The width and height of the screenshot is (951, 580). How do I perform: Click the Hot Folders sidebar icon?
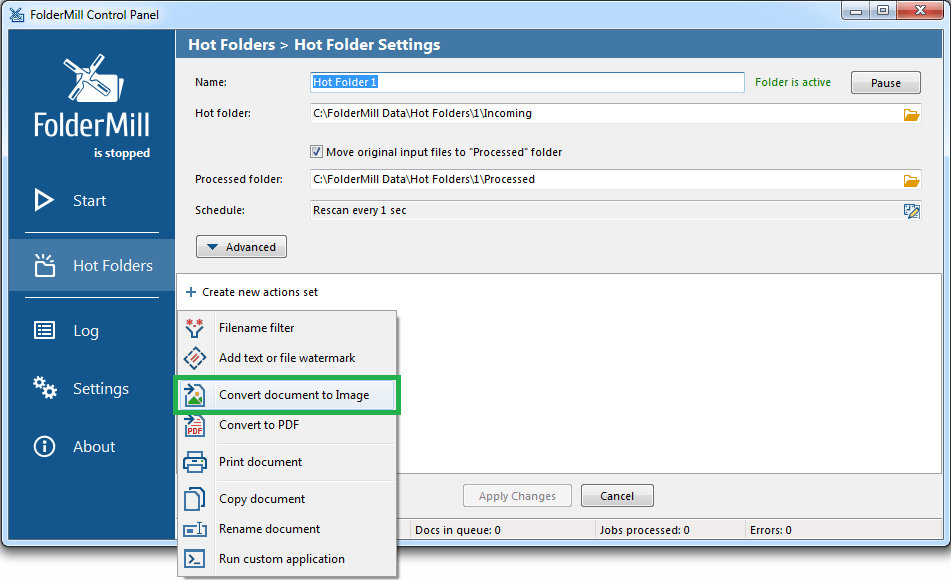(44, 265)
